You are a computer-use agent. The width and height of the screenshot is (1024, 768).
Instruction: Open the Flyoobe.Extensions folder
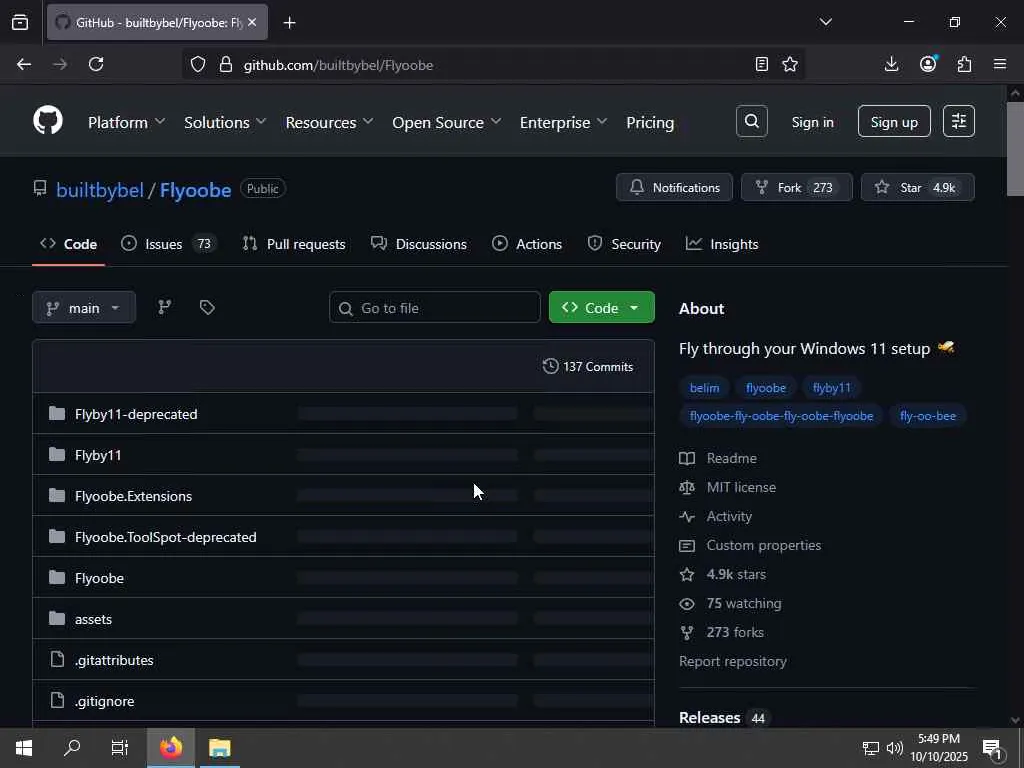pyautogui.click(x=133, y=496)
